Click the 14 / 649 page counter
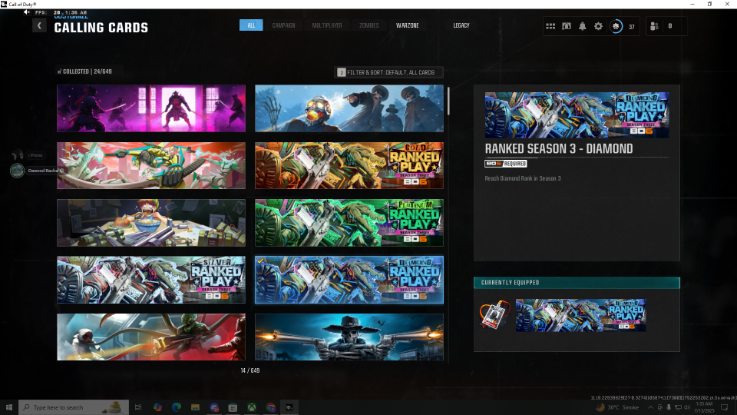Image resolution: width=737 pixels, height=415 pixels. 250,370
